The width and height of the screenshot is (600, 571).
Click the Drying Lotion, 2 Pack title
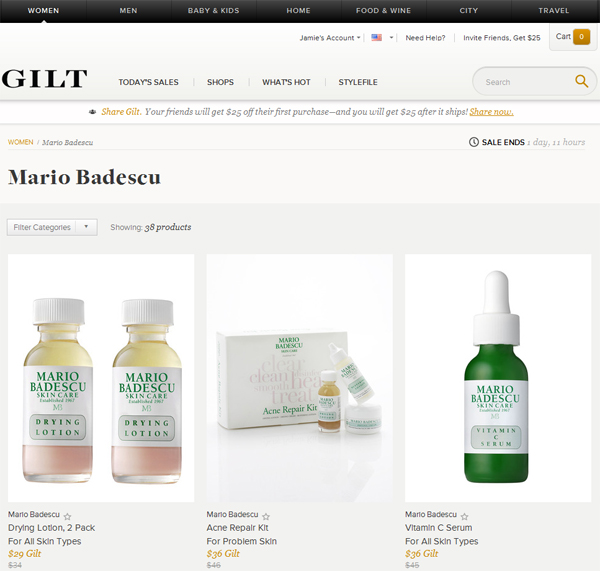click(x=52, y=528)
